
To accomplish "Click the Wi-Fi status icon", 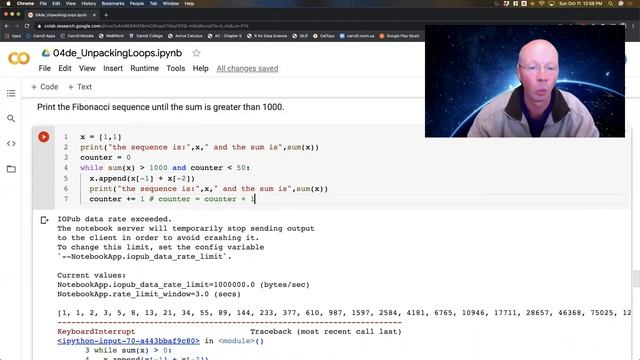I will 542,3.
